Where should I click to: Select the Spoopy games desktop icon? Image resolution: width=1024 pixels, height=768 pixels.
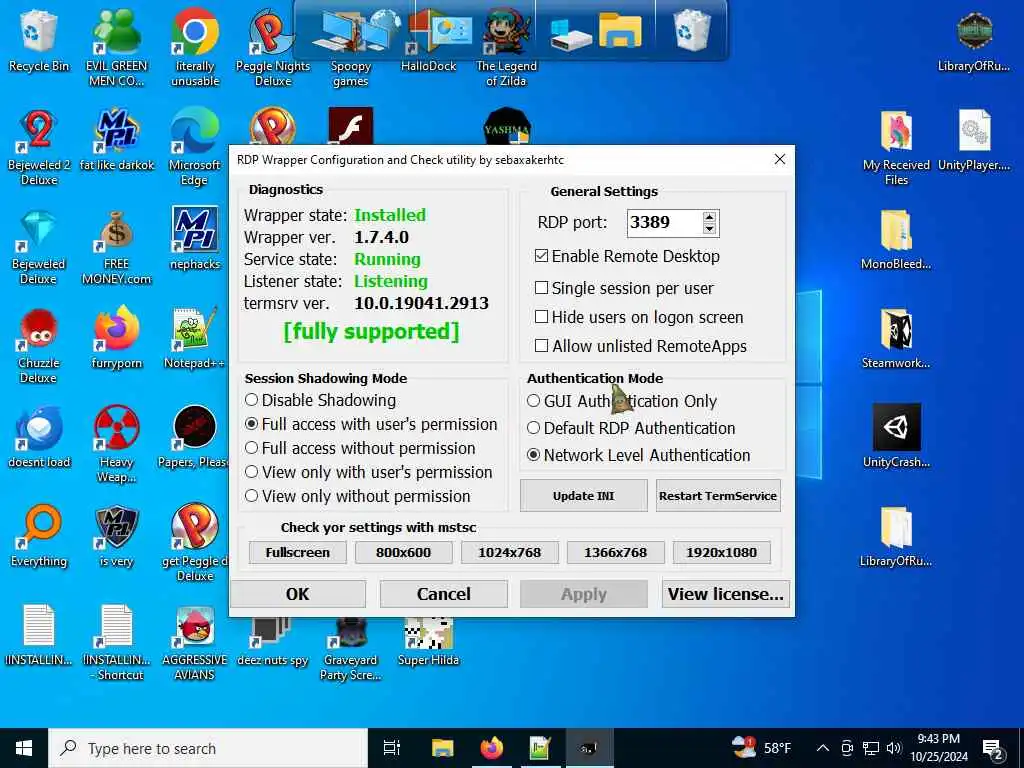[351, 47]
